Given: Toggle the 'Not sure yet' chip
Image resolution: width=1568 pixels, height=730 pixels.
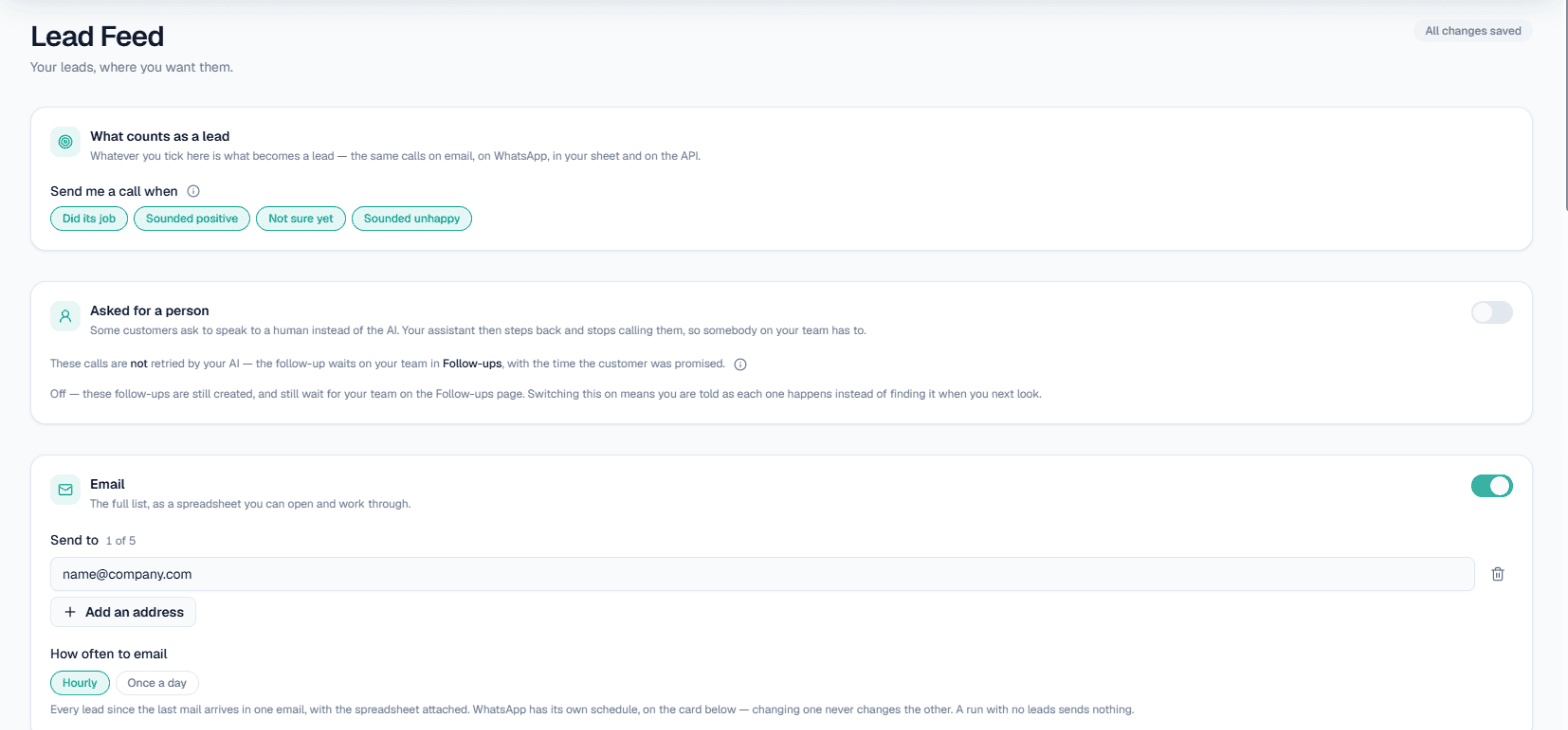Looking at the screenshot, I should pyautogui.click(x=301, y=219).
